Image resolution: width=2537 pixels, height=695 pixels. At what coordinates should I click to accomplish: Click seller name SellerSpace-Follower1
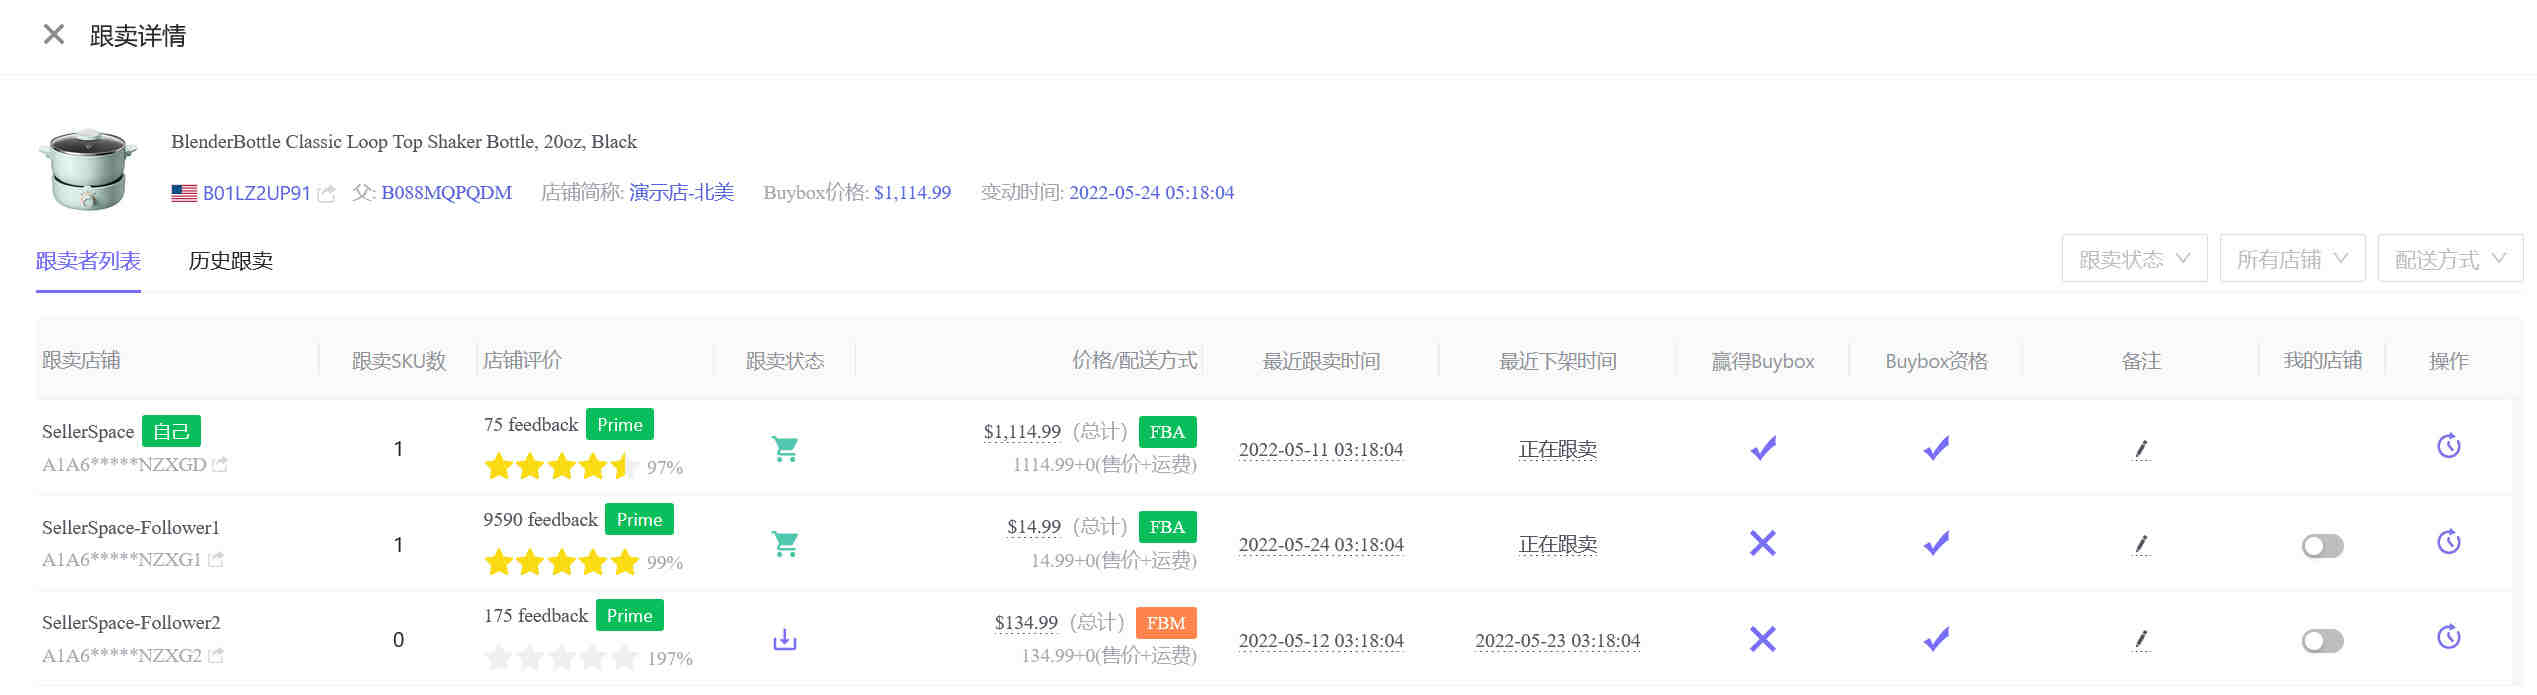pyautogui.click(x=131, y=527)
